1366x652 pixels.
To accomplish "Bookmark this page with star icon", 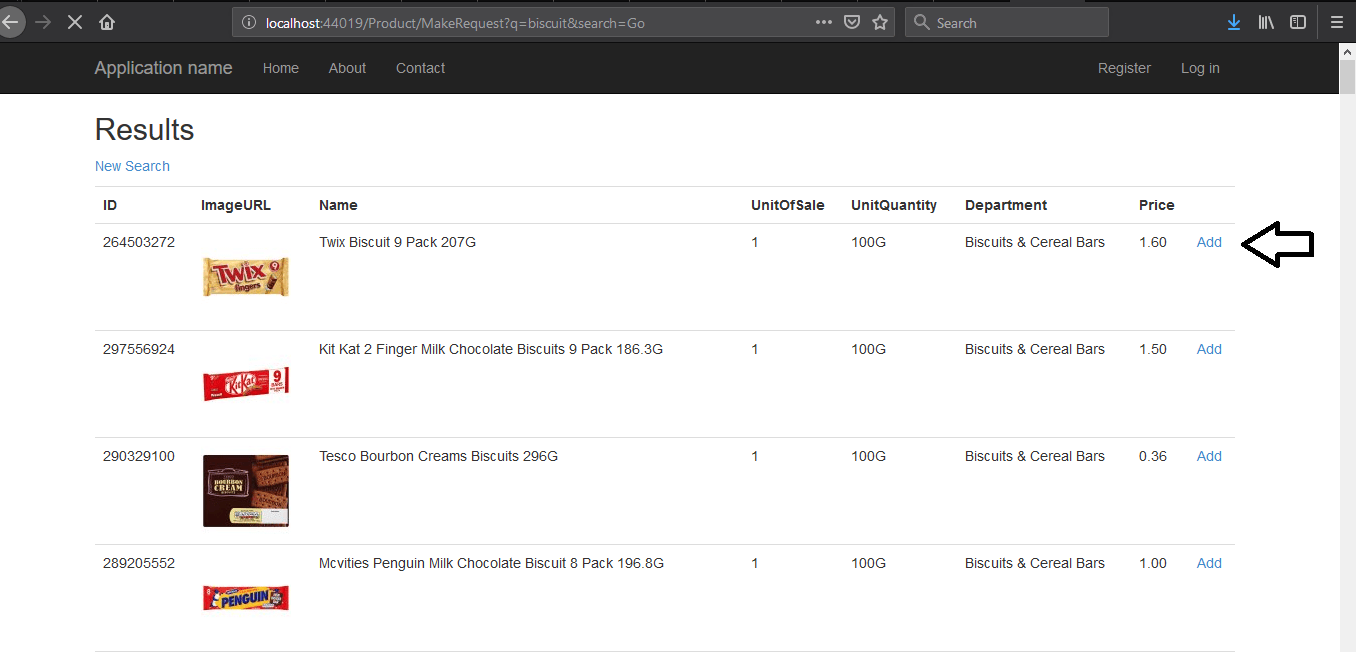I will pos(880,22).
